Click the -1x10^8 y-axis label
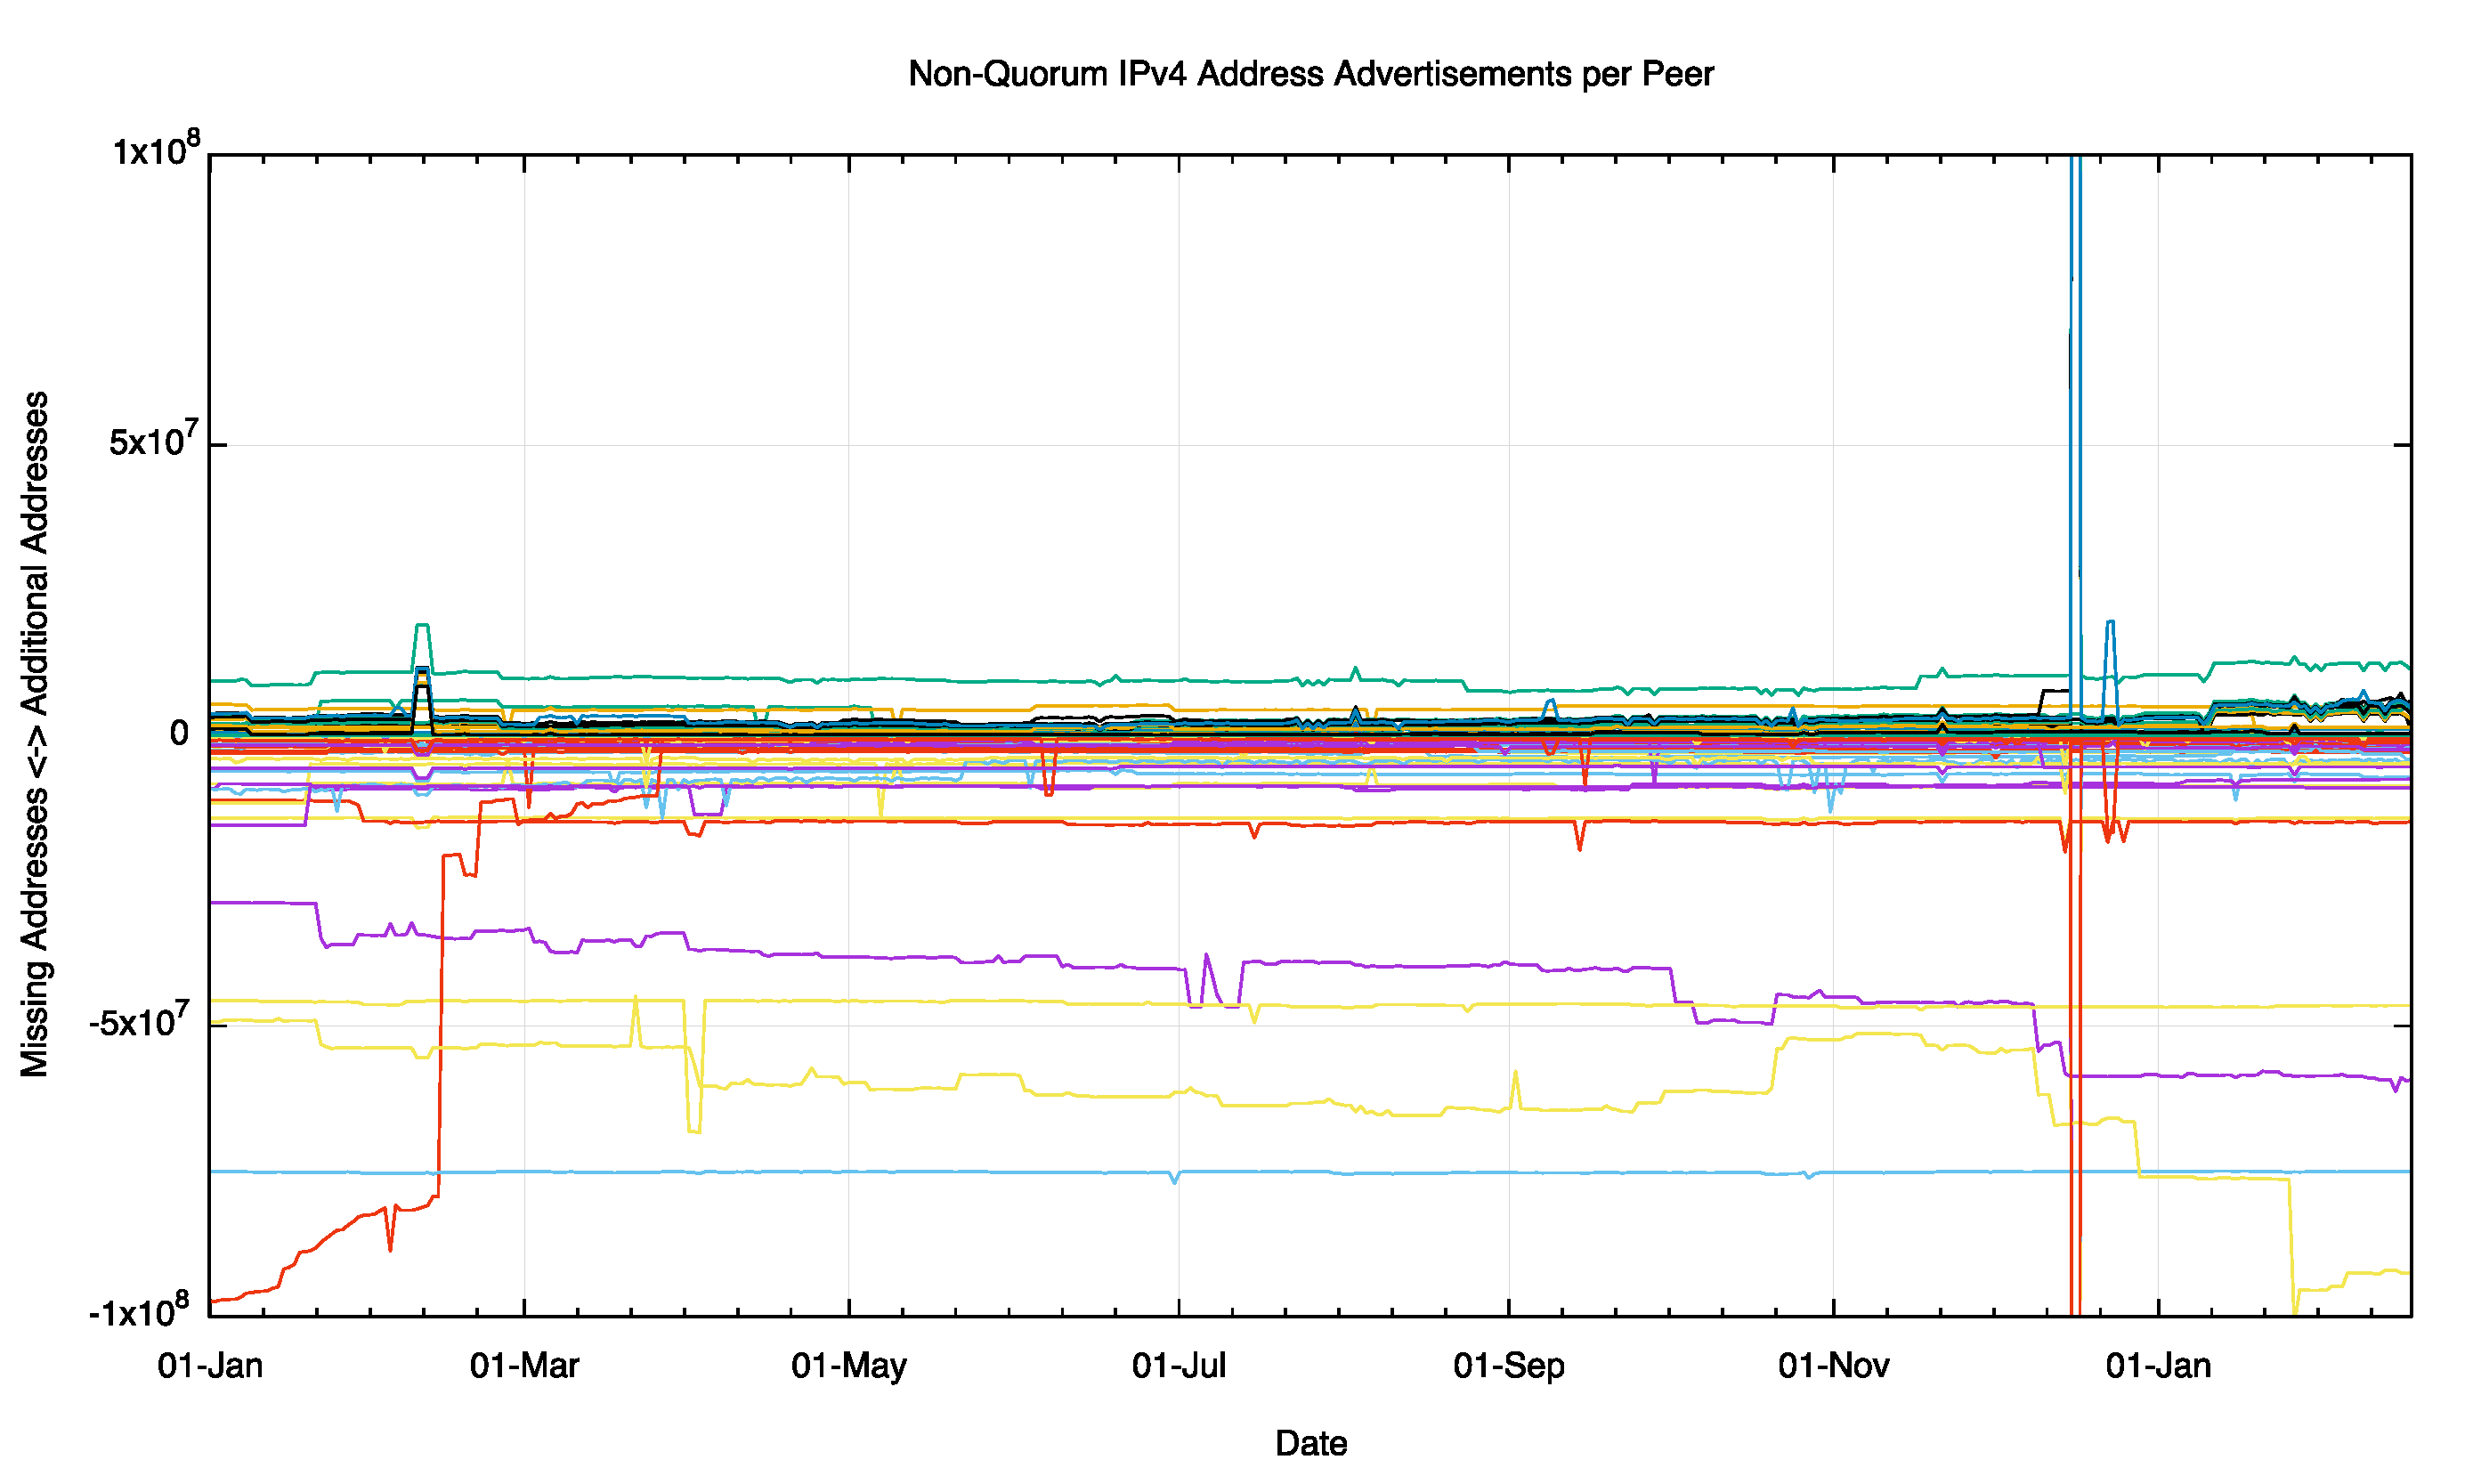2473x1484 pixels. click(138, 1312)
